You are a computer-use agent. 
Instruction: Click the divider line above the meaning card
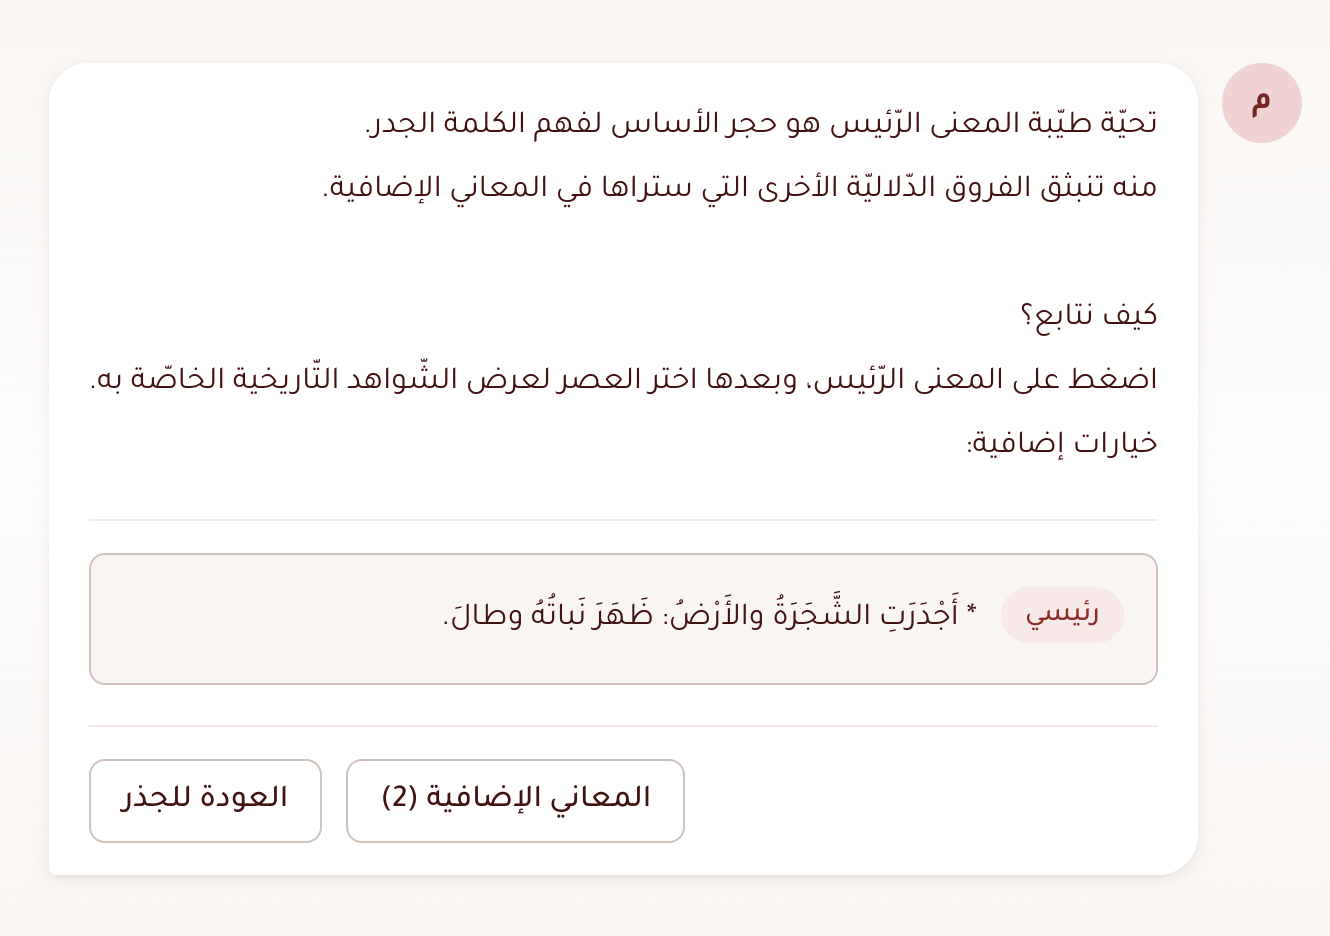click(x=623, y=520)
